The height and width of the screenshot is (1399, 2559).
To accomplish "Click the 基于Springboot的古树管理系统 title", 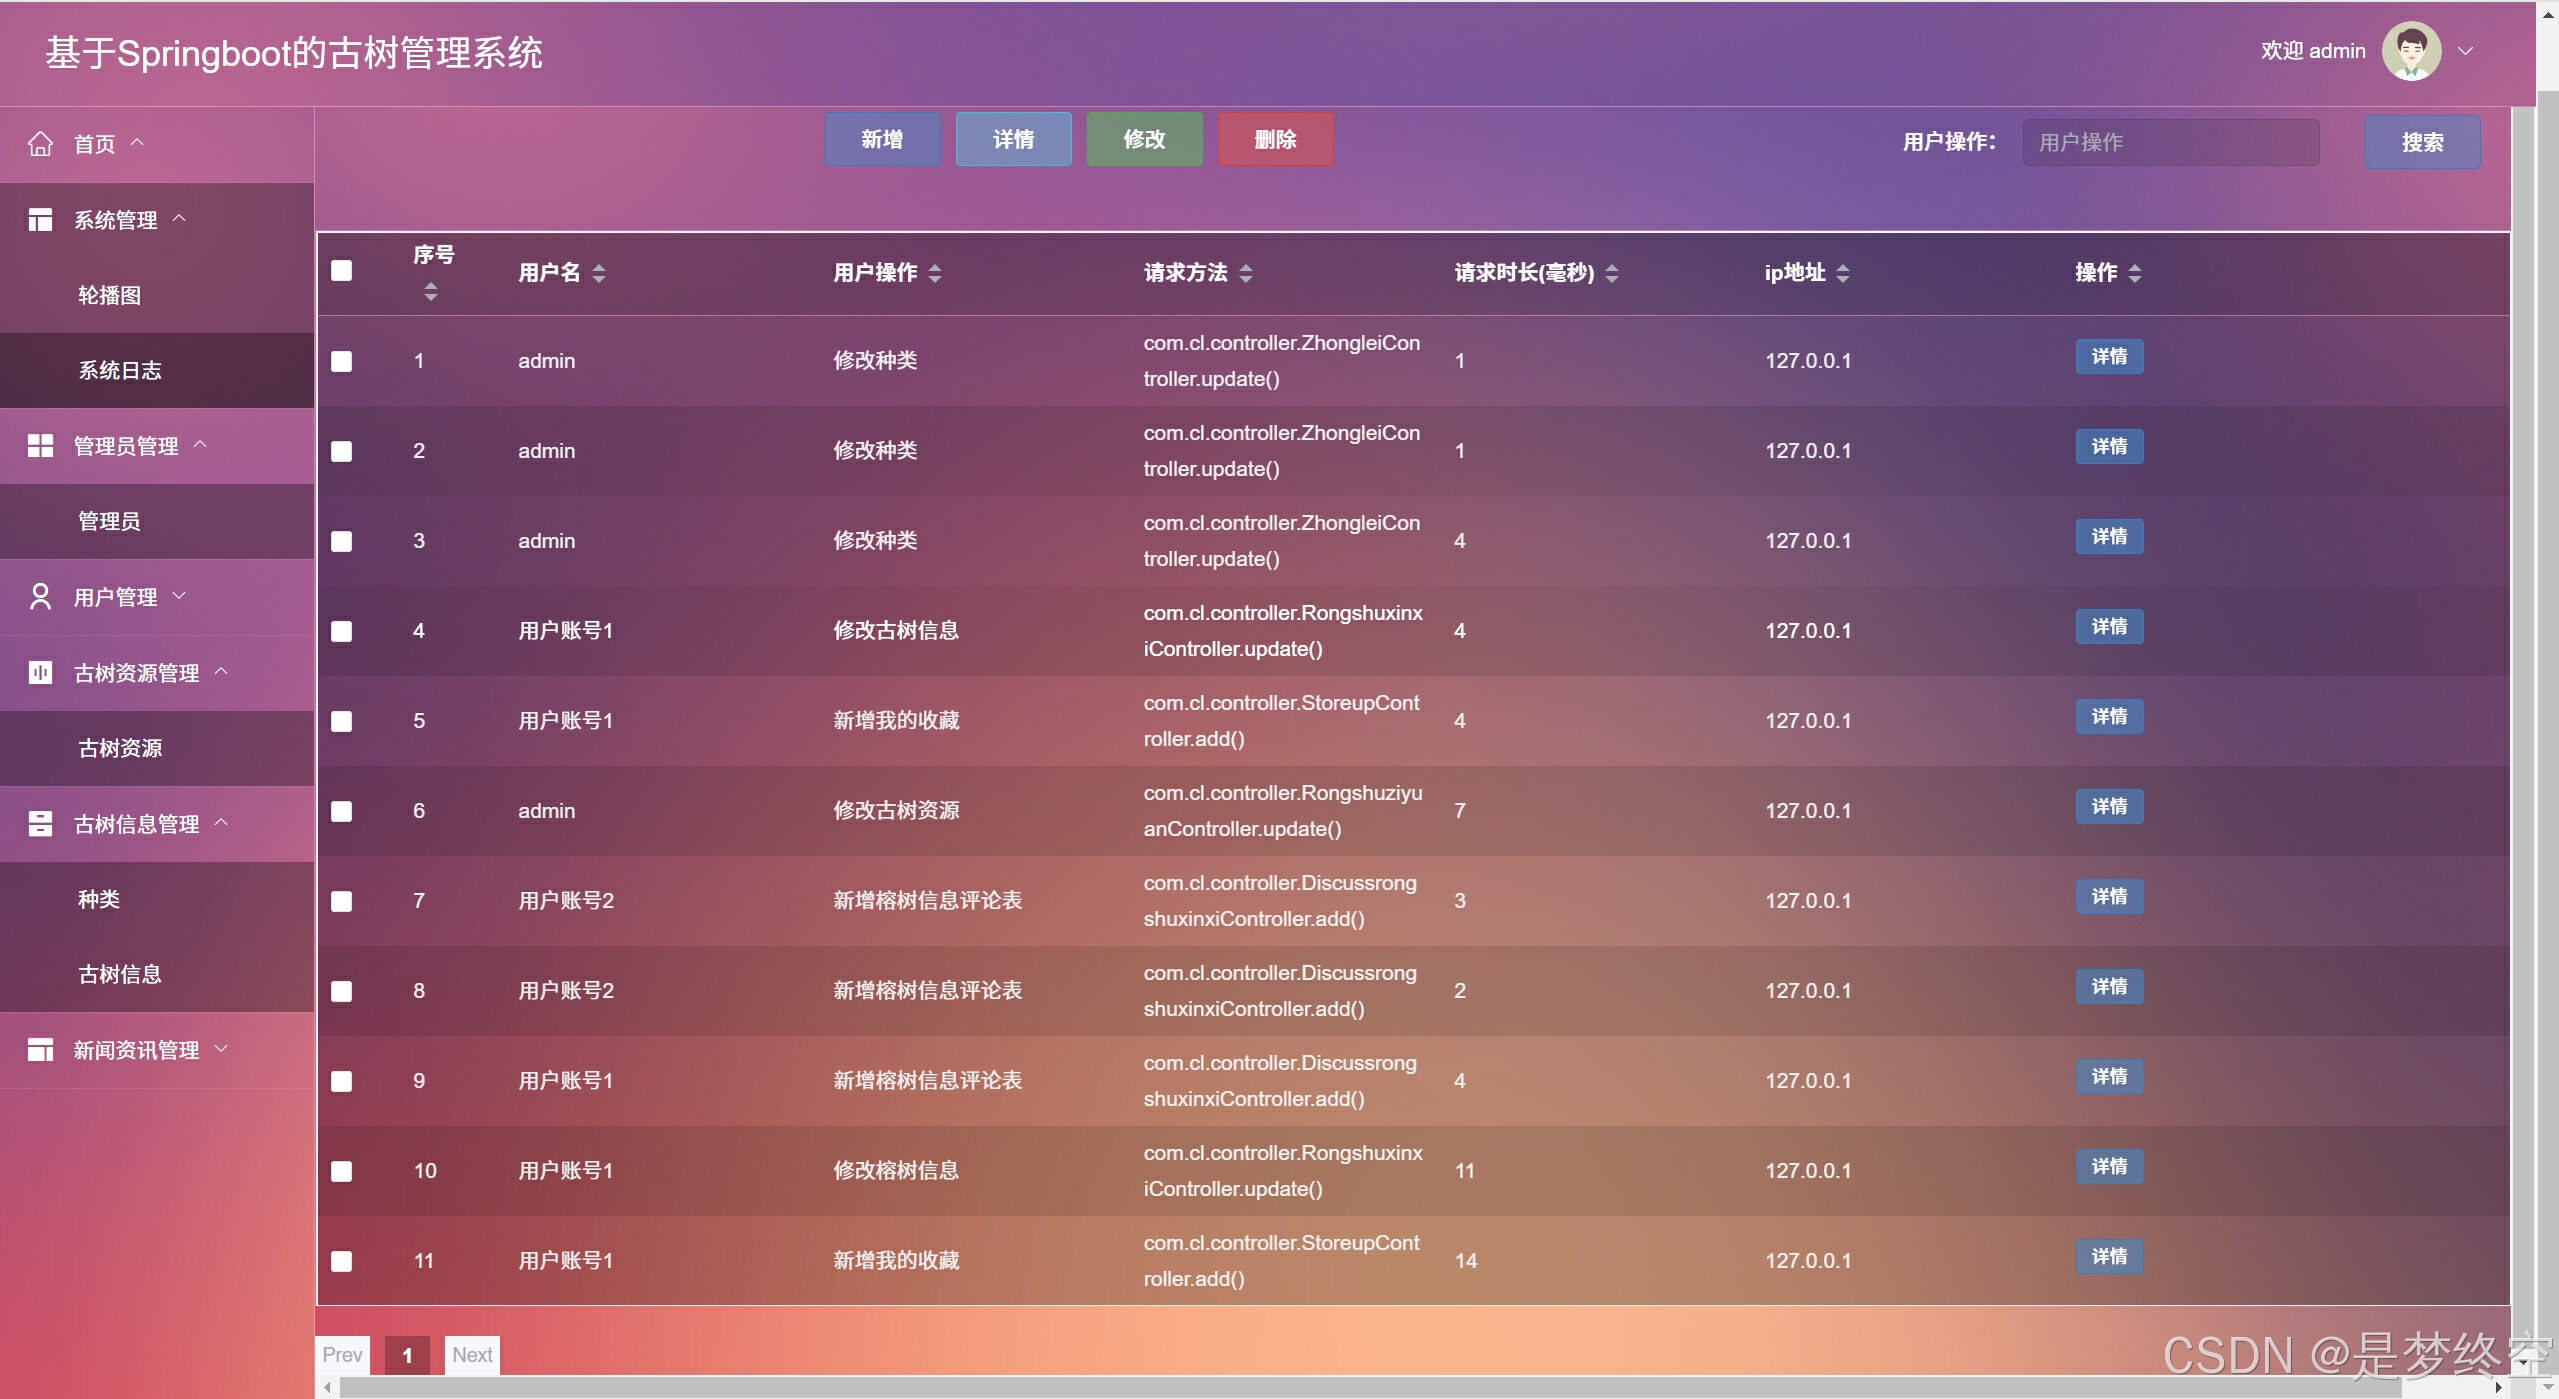I will [294, 53].
